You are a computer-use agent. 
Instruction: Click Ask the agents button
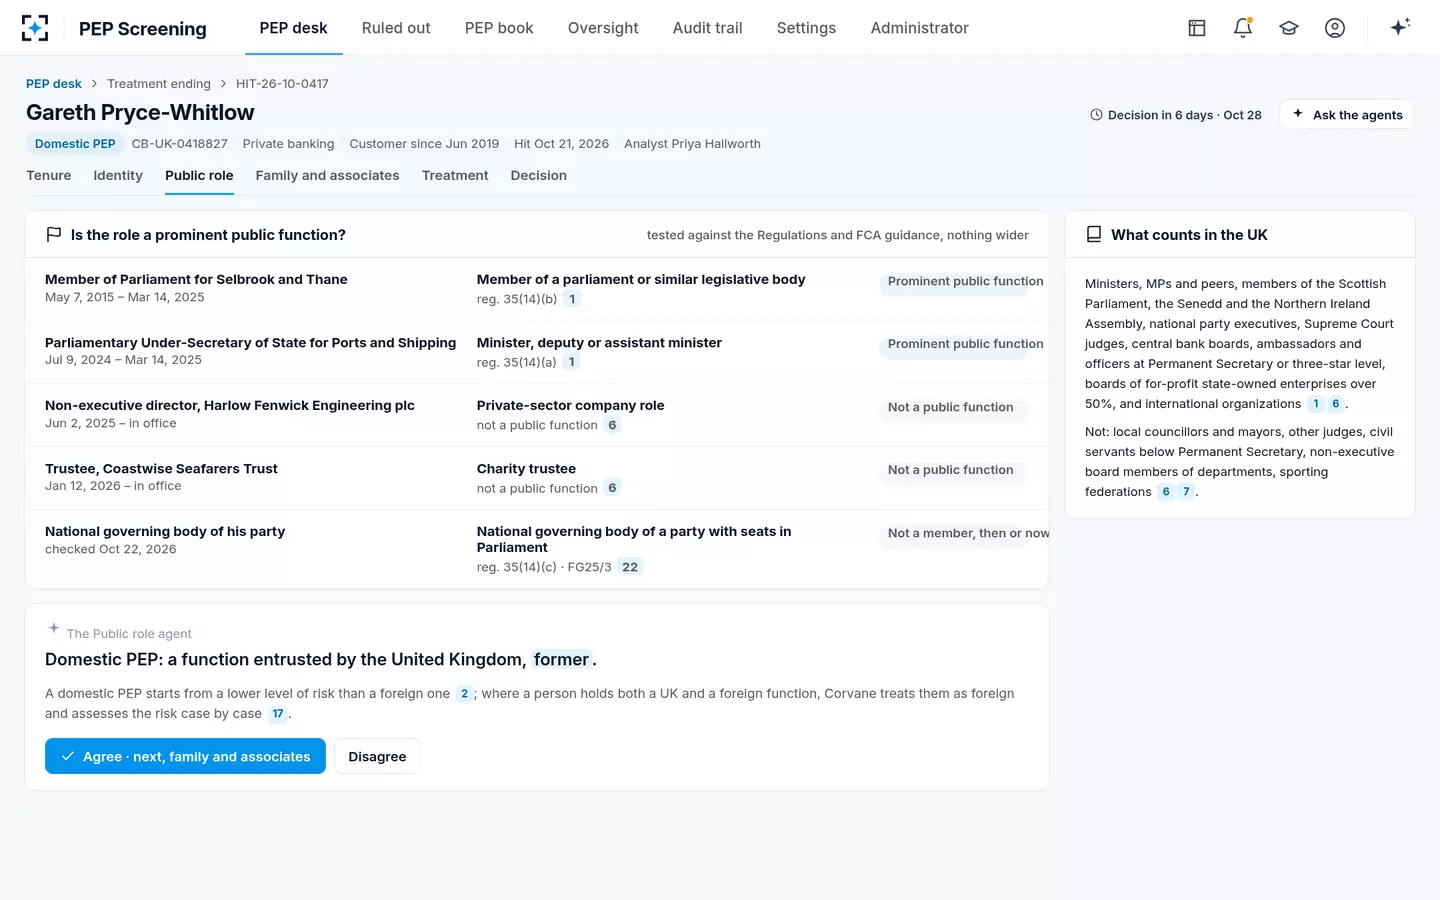(1347, 115)
